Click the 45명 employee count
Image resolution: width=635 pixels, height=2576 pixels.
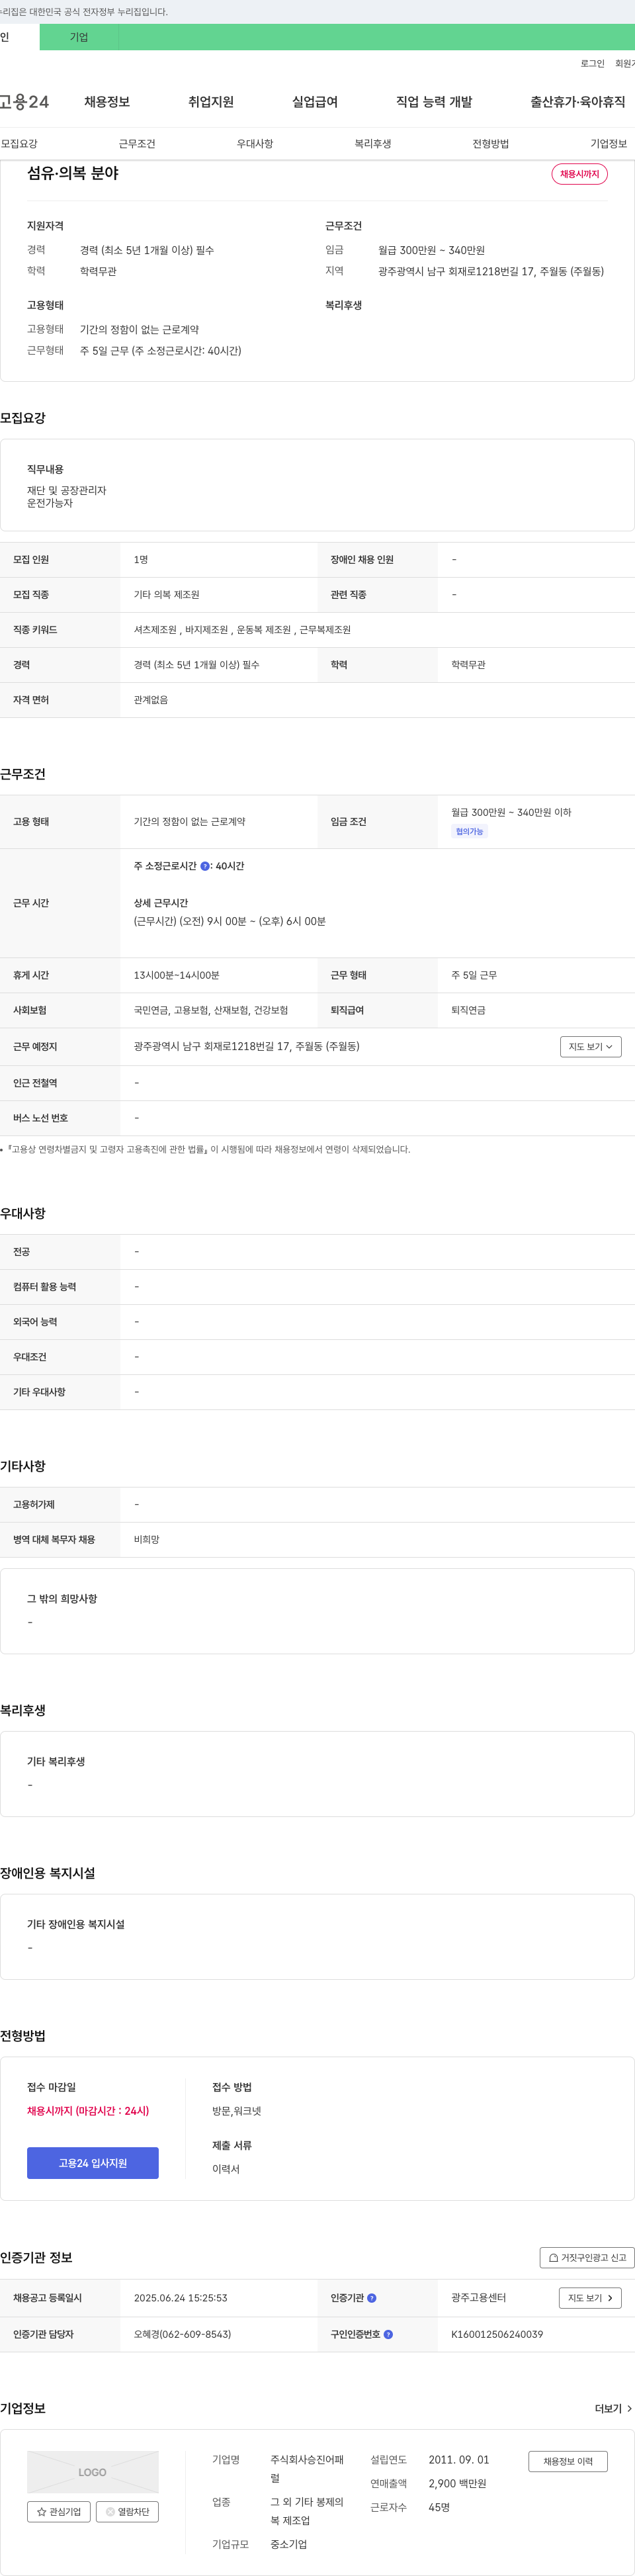[x=439, y=2507]
